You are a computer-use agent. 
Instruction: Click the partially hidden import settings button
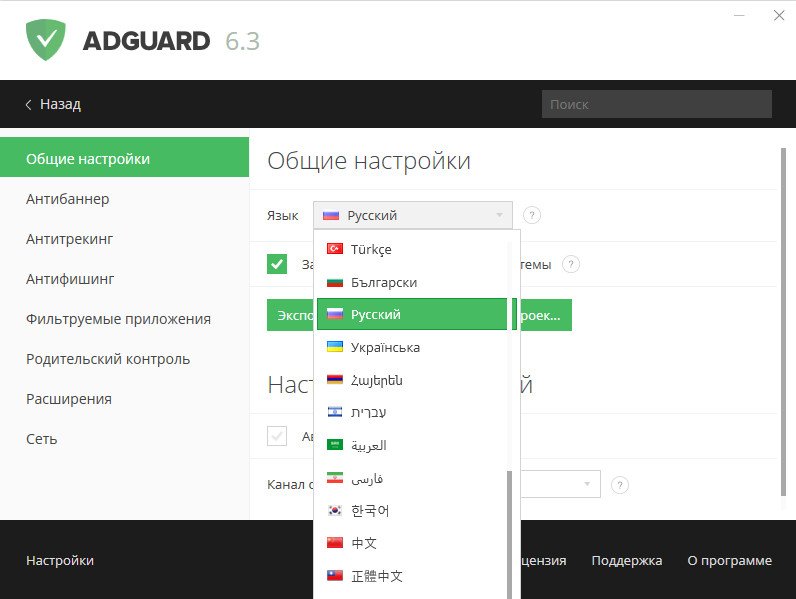pos(544,315)
